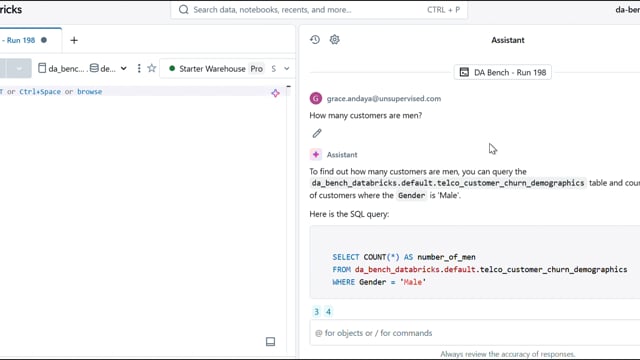Open the kebab more-options menu

tap(139, 68)
